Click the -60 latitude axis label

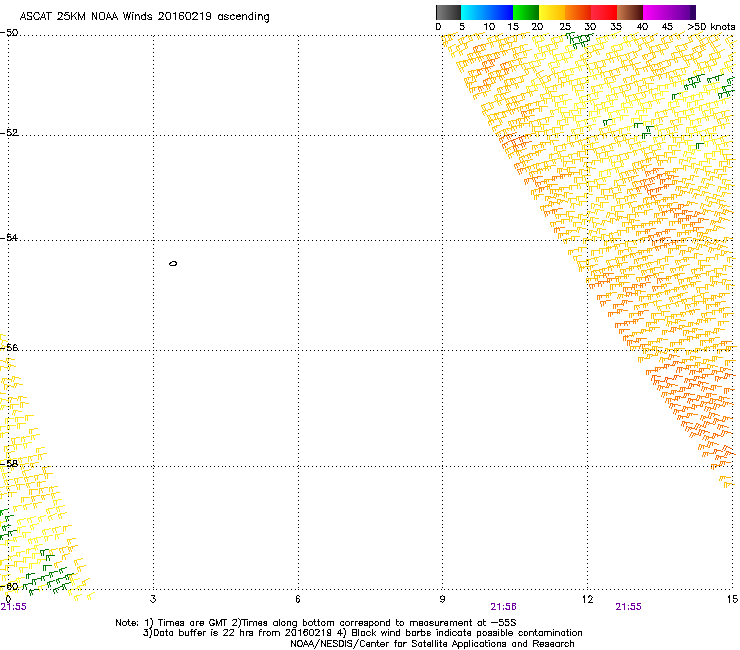[9, 586]
